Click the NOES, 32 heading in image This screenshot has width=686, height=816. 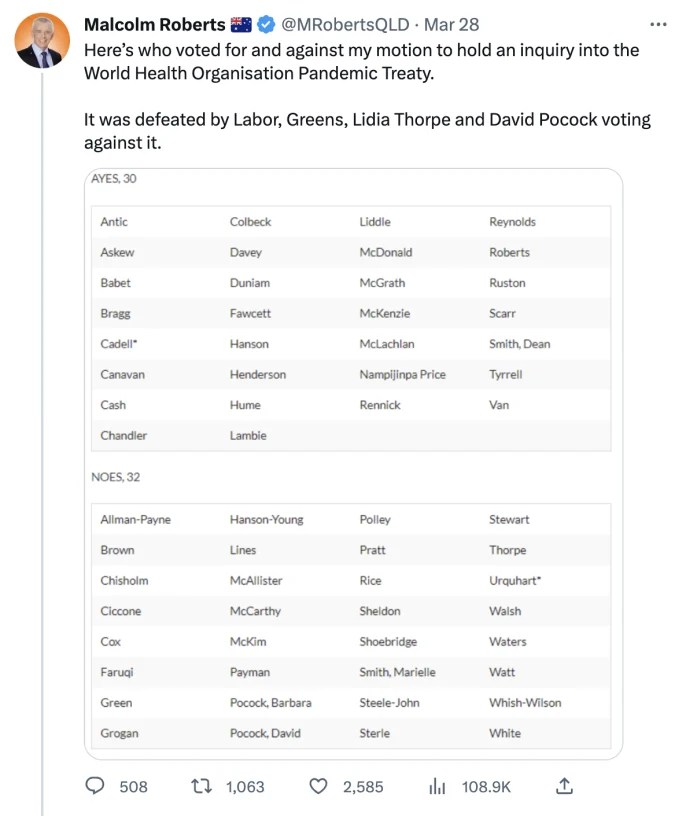point(115,477)
